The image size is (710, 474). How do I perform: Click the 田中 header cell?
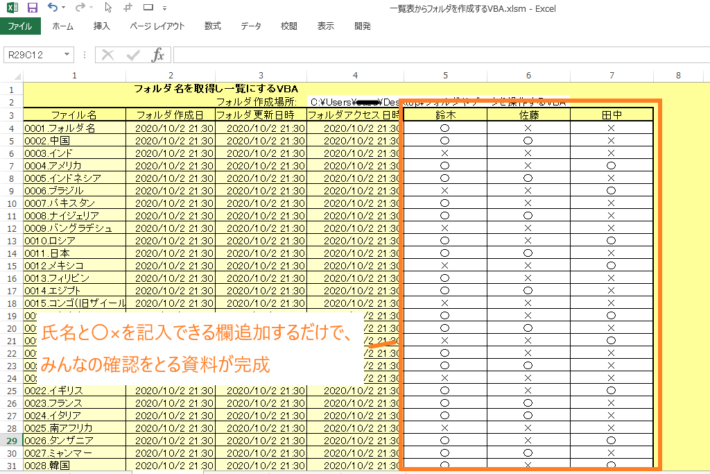611,115
